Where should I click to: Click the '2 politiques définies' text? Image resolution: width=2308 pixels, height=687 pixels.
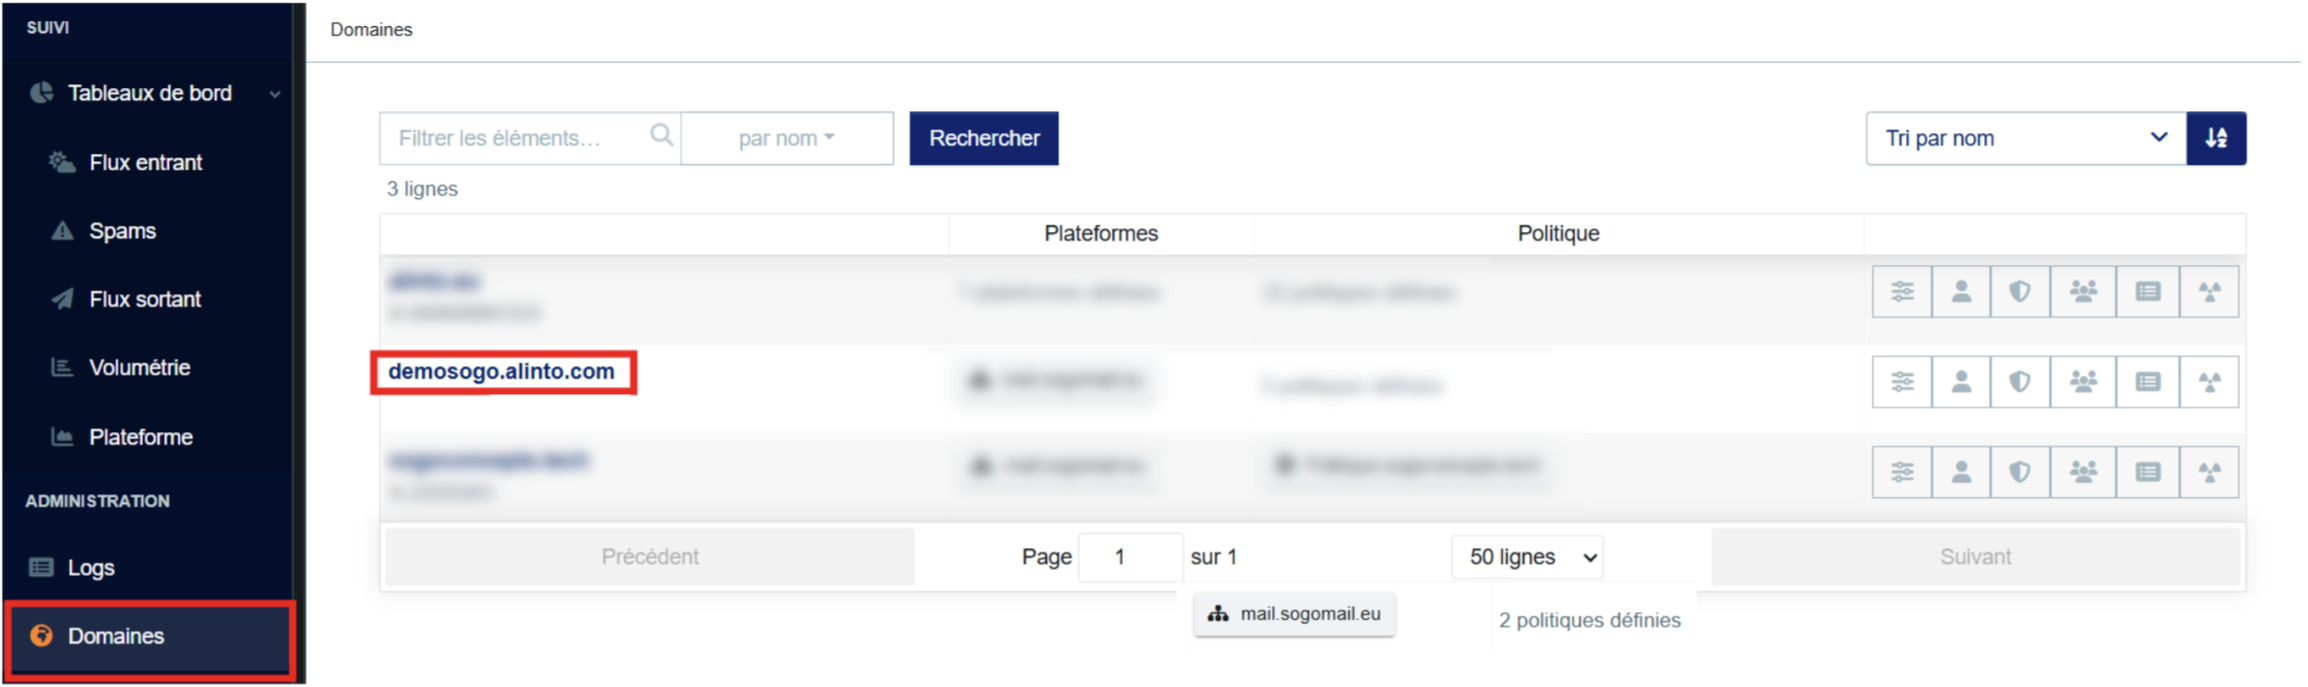click(1589, 620)
